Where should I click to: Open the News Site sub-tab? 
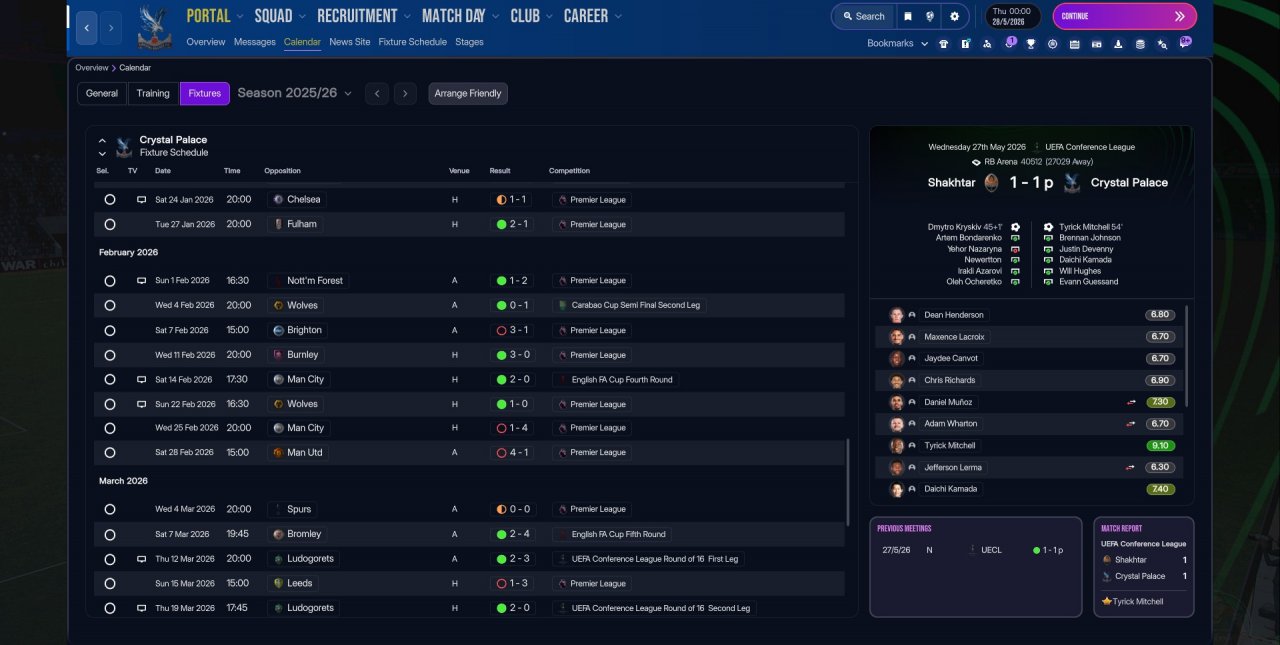point(349,42)
